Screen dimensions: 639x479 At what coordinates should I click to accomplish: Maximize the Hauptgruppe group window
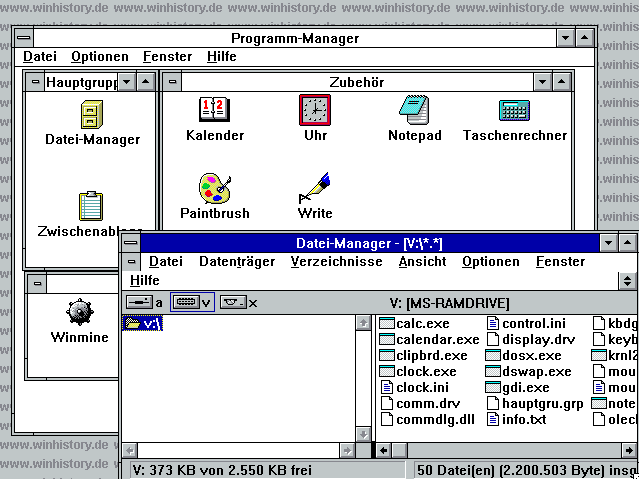pos(145,82)
